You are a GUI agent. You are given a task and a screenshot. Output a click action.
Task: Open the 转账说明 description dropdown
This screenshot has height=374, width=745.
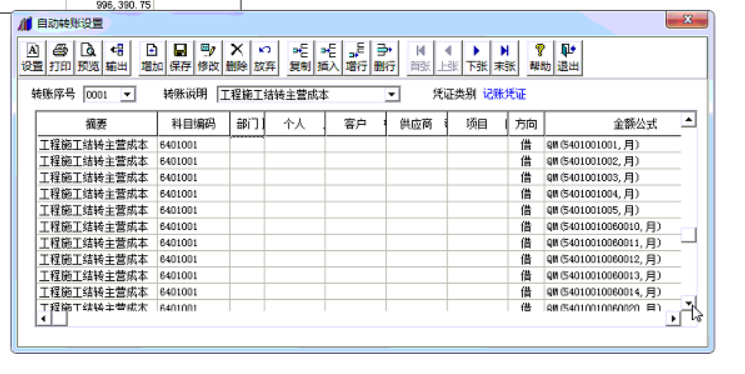392,95
